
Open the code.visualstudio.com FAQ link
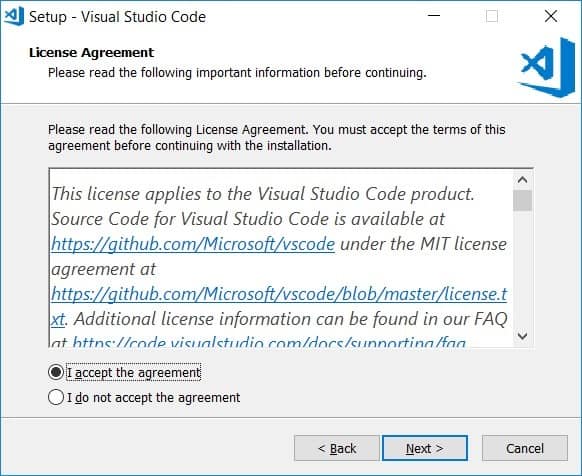tap(269, 342)
